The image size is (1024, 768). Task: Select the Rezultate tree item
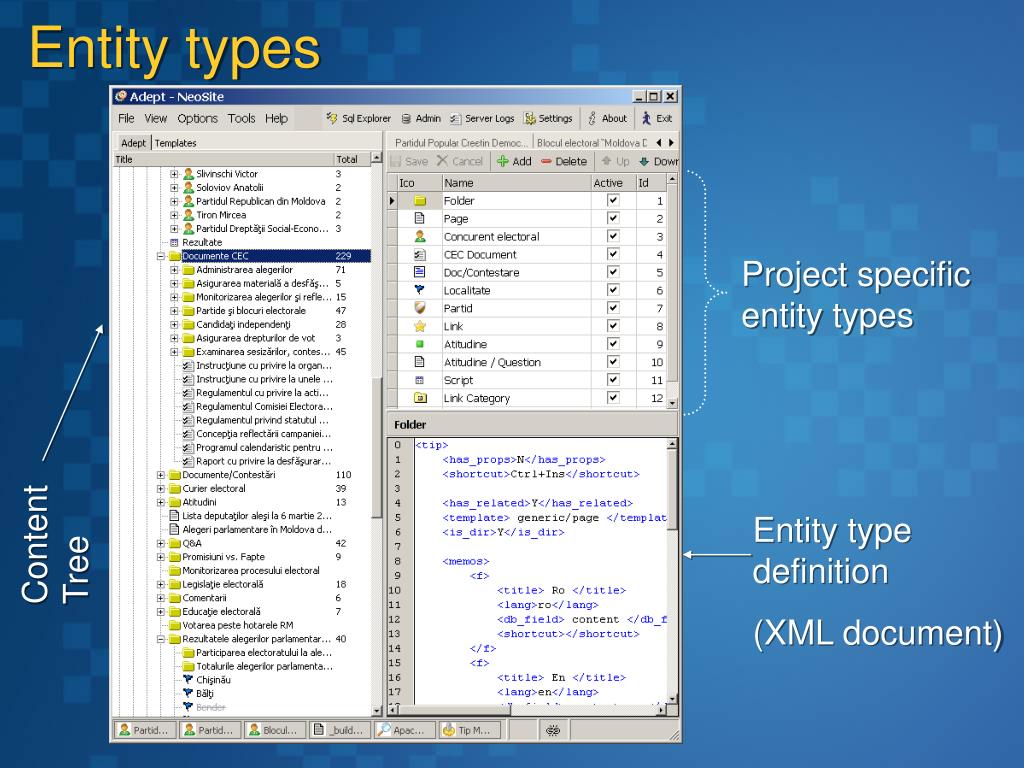point(202,242)
